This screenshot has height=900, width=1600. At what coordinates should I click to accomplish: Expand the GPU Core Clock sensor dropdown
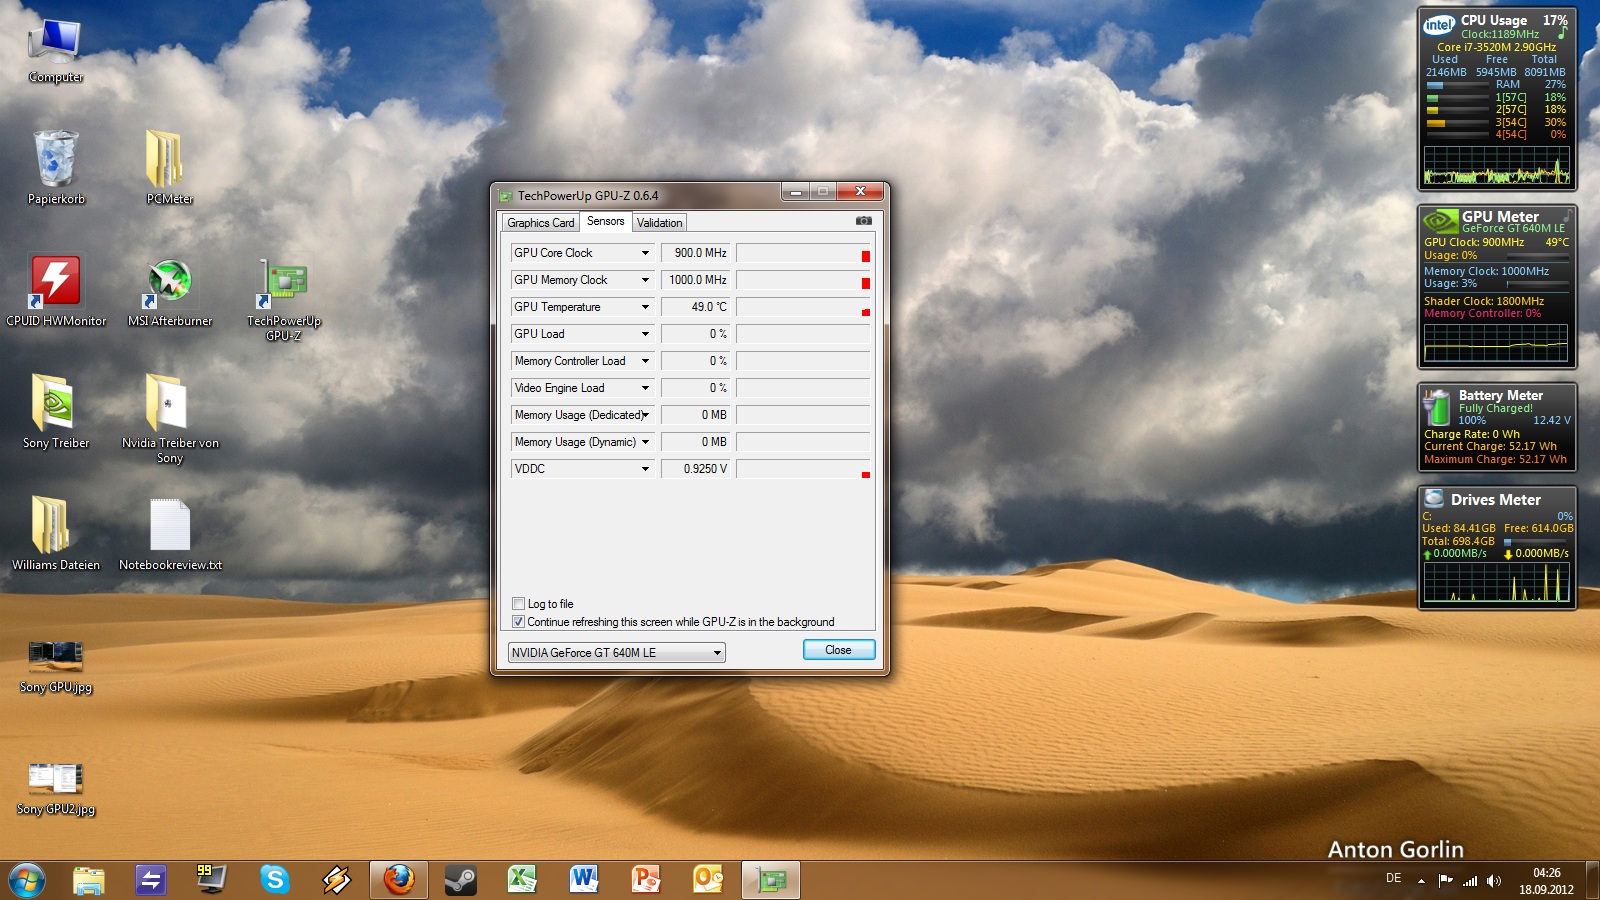coord(645,253)
